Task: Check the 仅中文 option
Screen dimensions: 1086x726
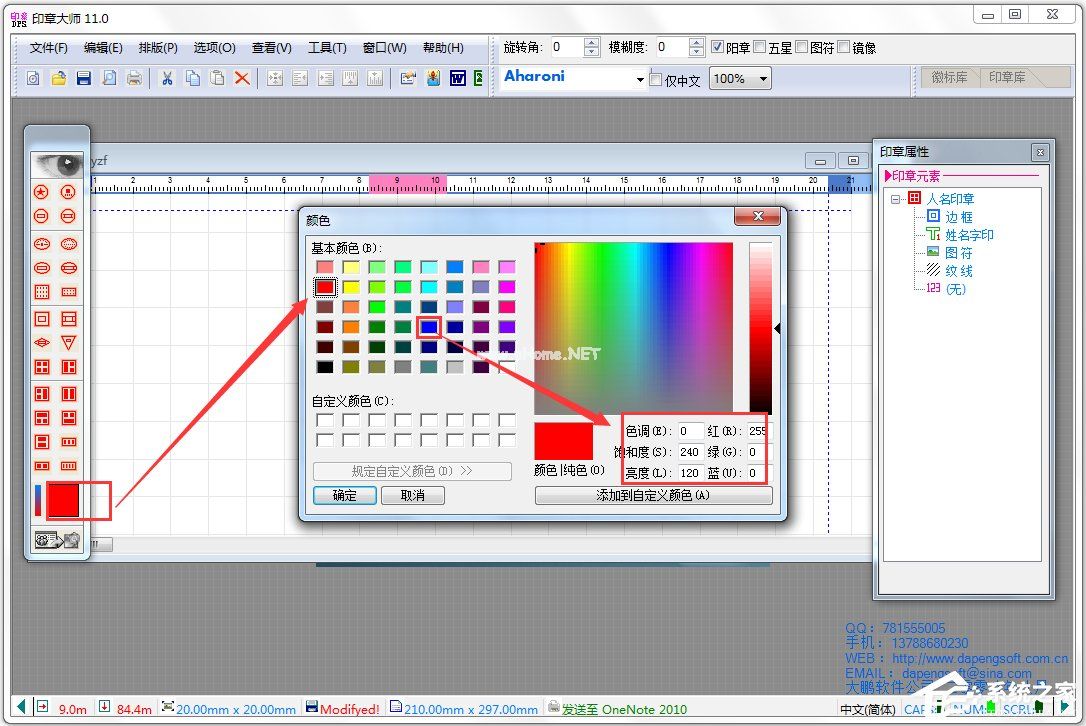Action: coord(656,80)
